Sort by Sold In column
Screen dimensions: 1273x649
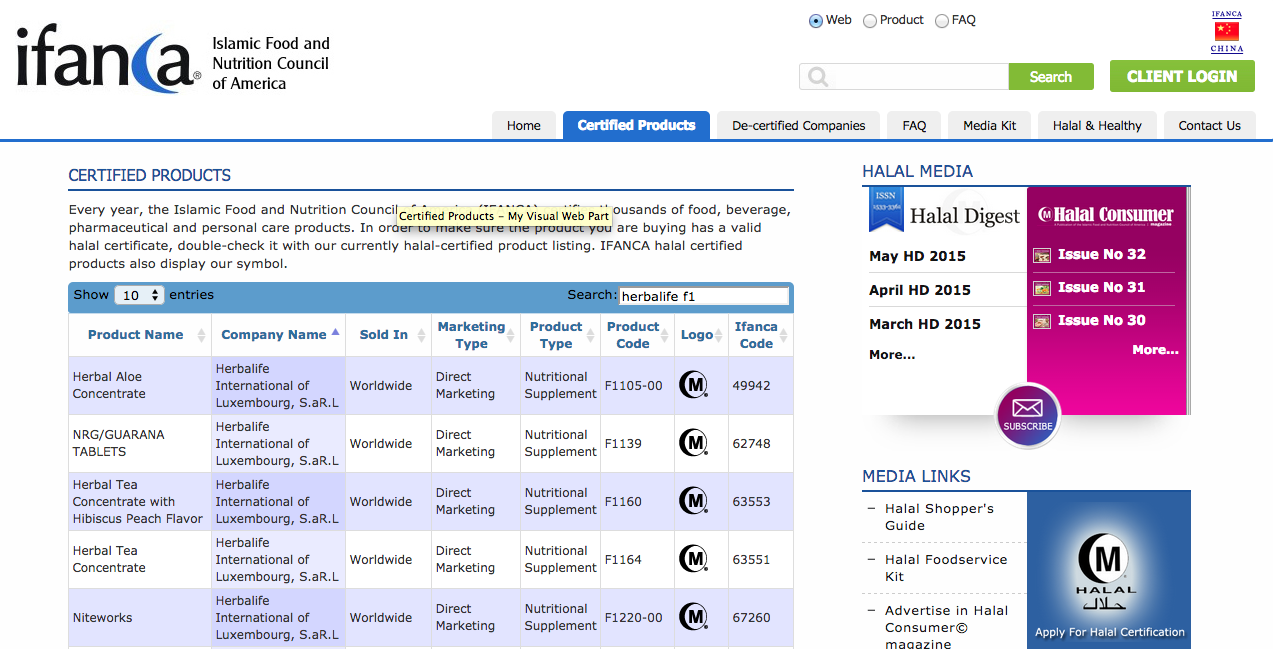click(388, 335)
